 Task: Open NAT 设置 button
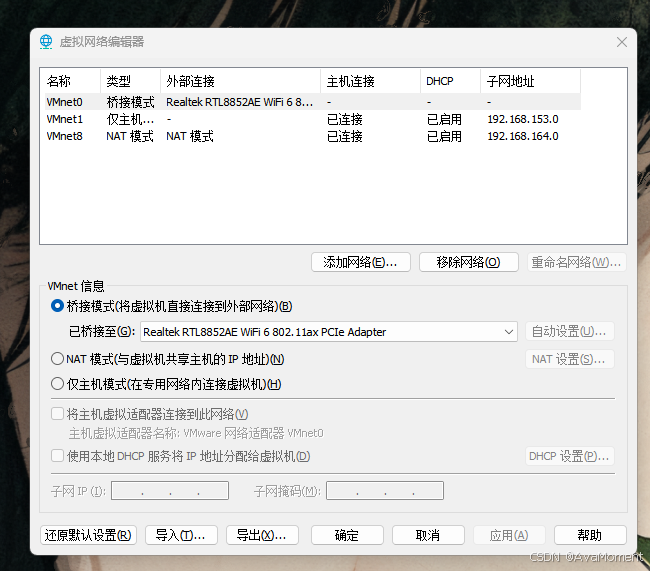coord(569,359)
